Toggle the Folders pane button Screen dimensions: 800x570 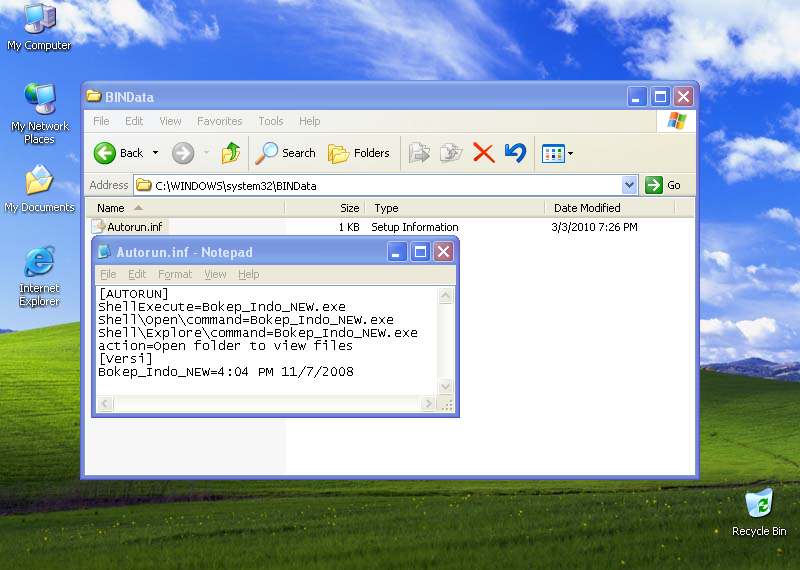tap(359, 153)
